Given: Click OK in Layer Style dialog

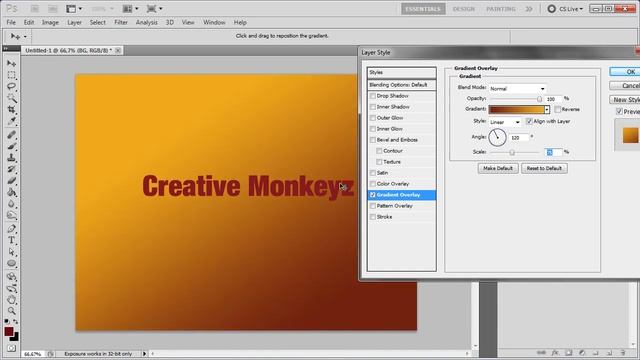Looking at the screenshot, I should click(x=625, y=72).
